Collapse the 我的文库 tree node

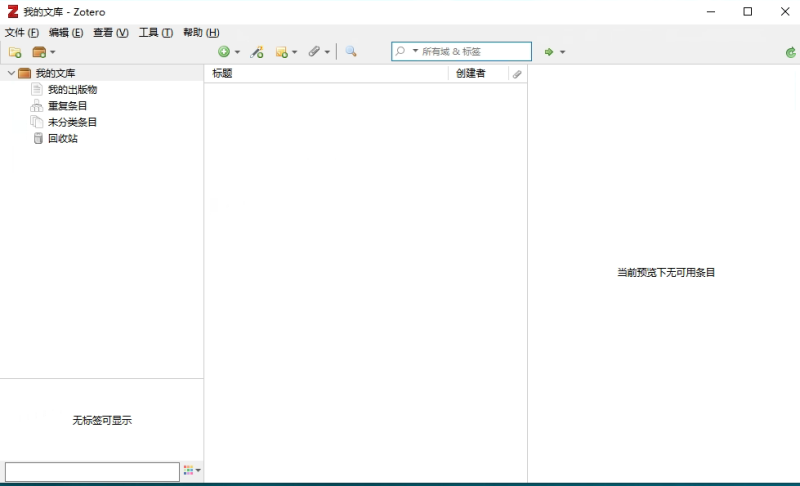(11, 73)
